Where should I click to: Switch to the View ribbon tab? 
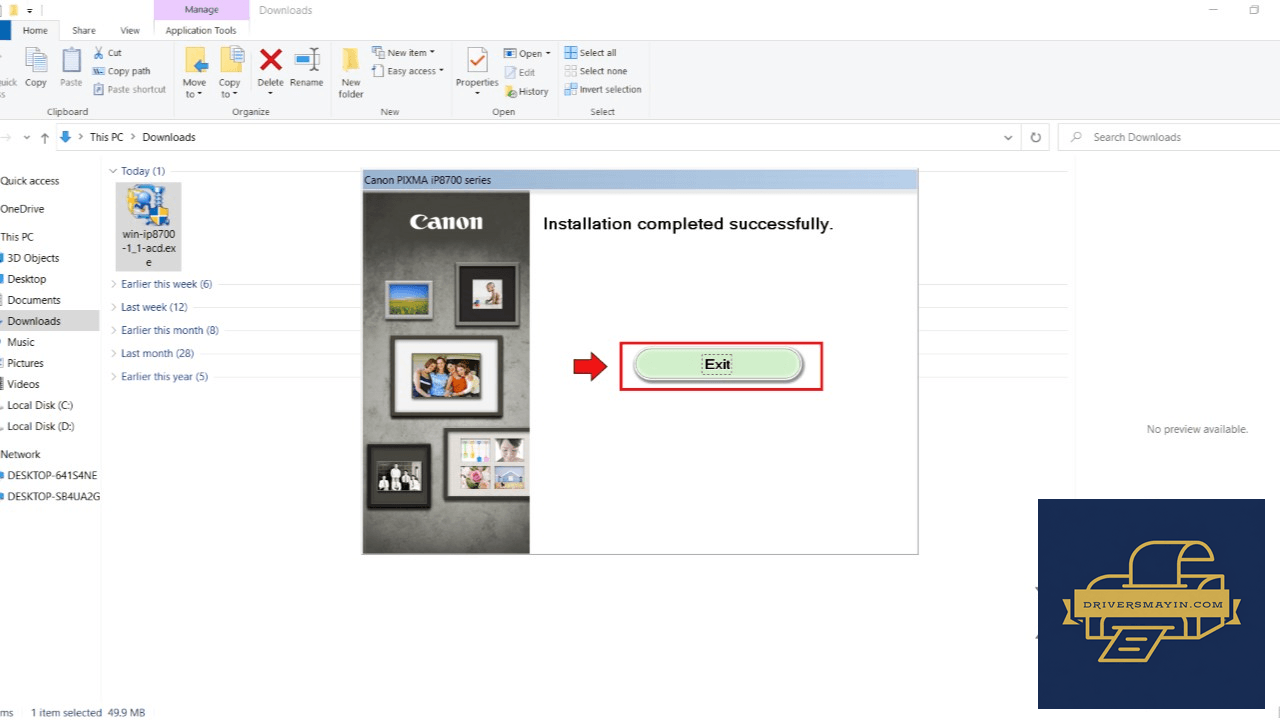point(130,31)
